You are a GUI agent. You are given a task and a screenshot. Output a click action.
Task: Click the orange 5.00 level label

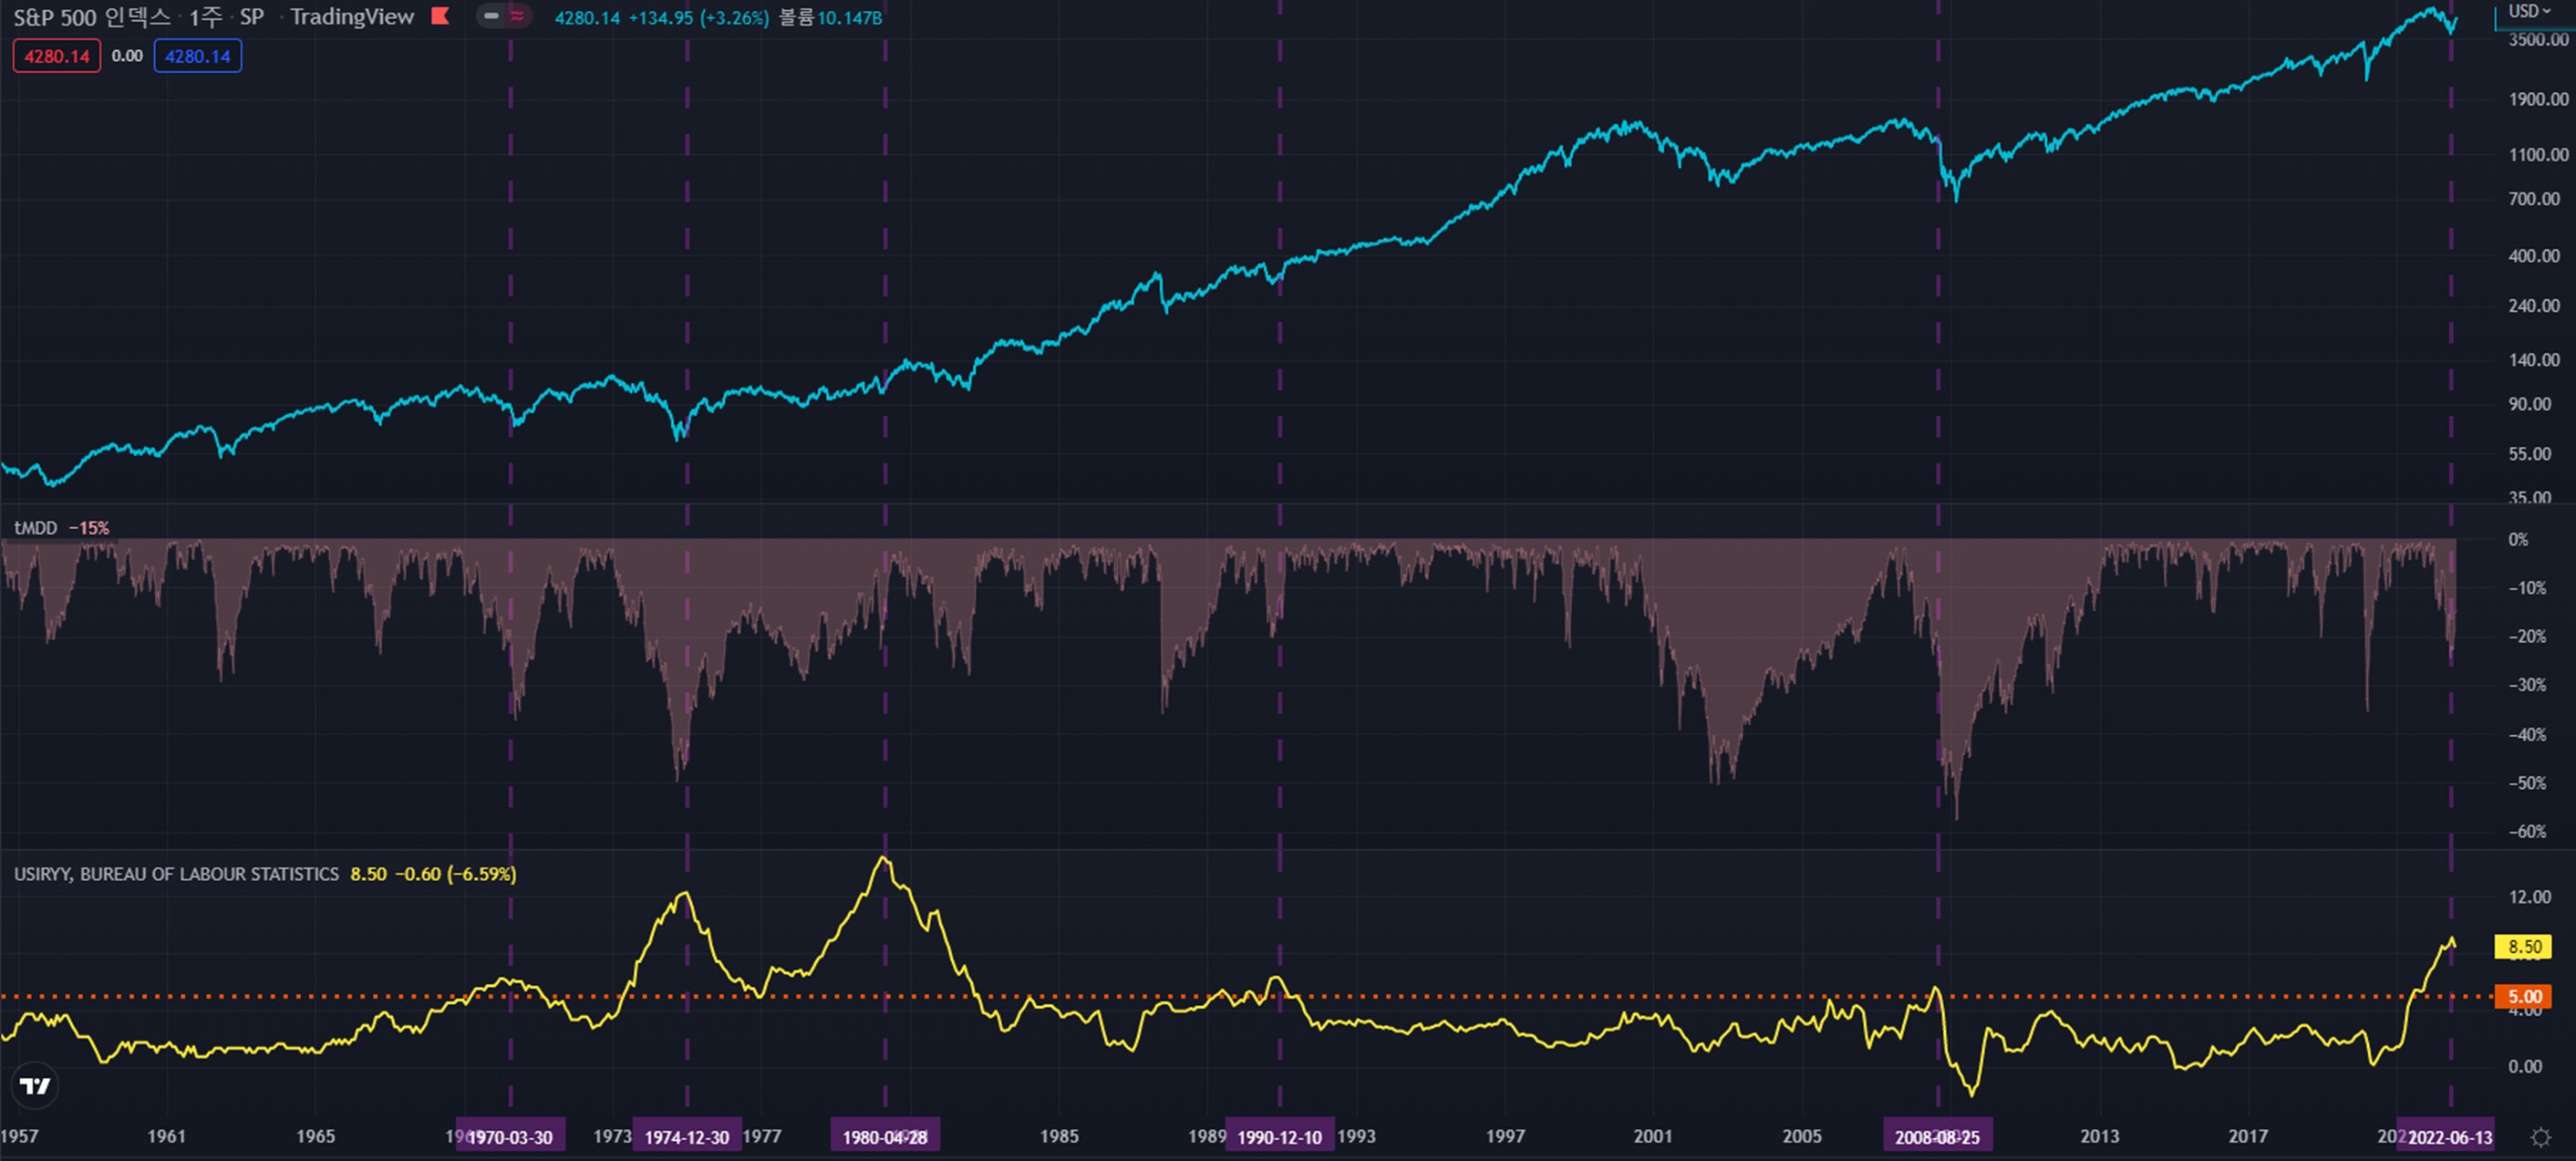click(x=2524, y=996)
